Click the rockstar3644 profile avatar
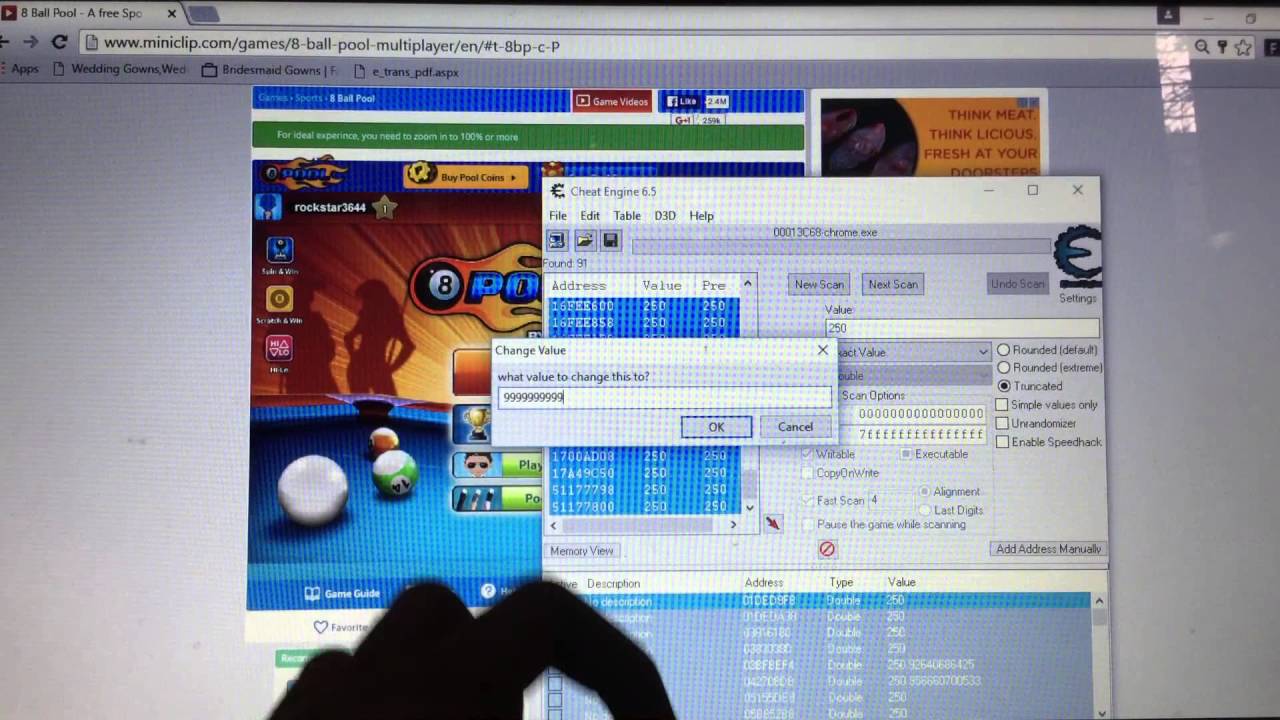 tap(268, 207)
